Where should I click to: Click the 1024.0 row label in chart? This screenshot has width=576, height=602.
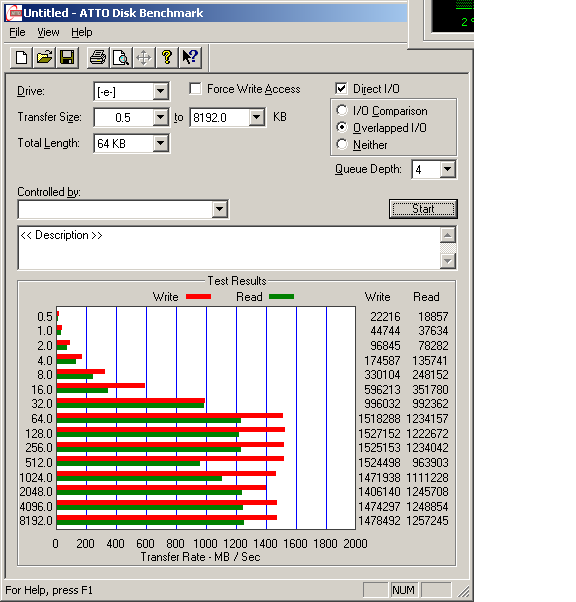[x=36, y=478]
